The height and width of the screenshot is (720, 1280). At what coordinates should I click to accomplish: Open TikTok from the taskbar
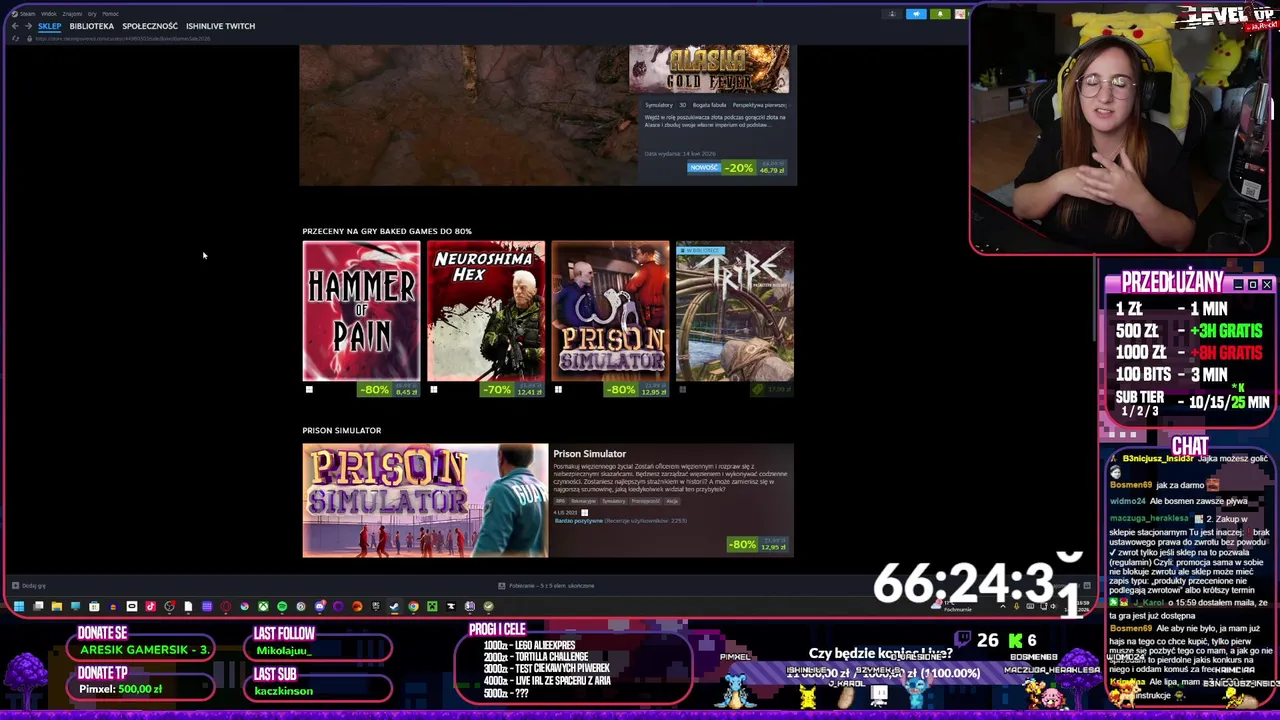point(150,606)
